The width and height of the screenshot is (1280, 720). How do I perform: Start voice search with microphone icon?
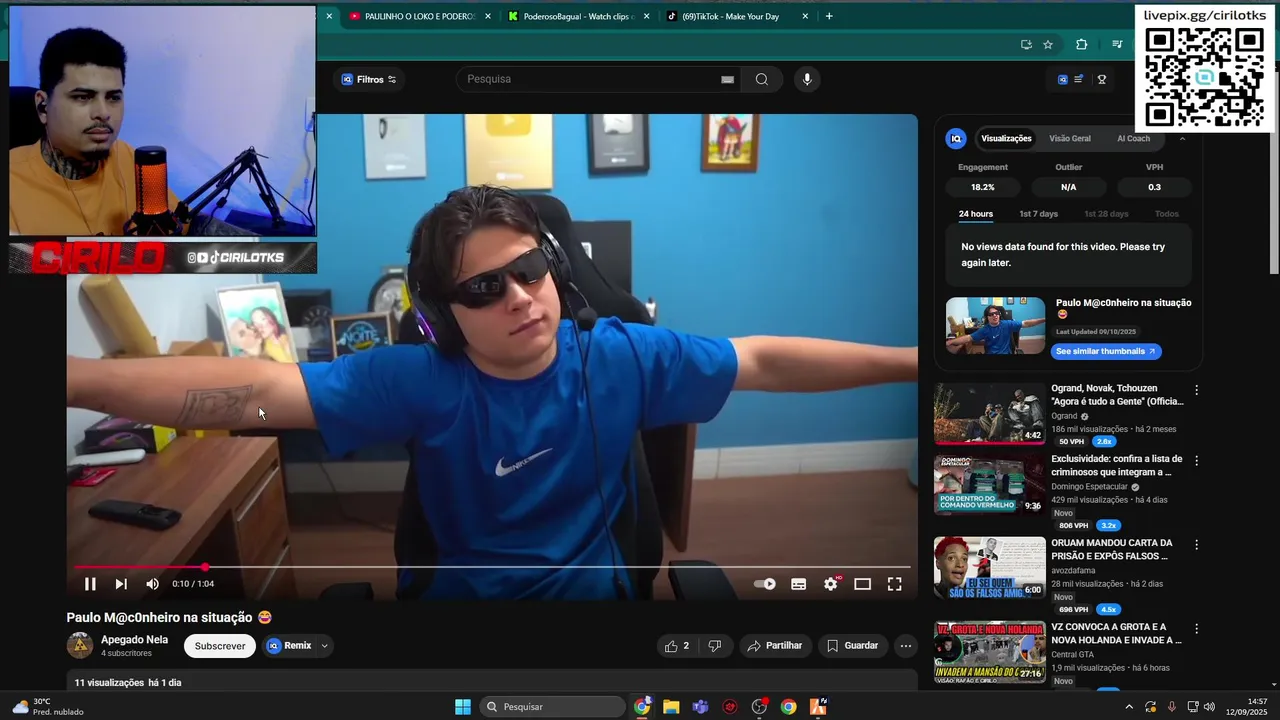pyautogui.click(x=807, y=79)
